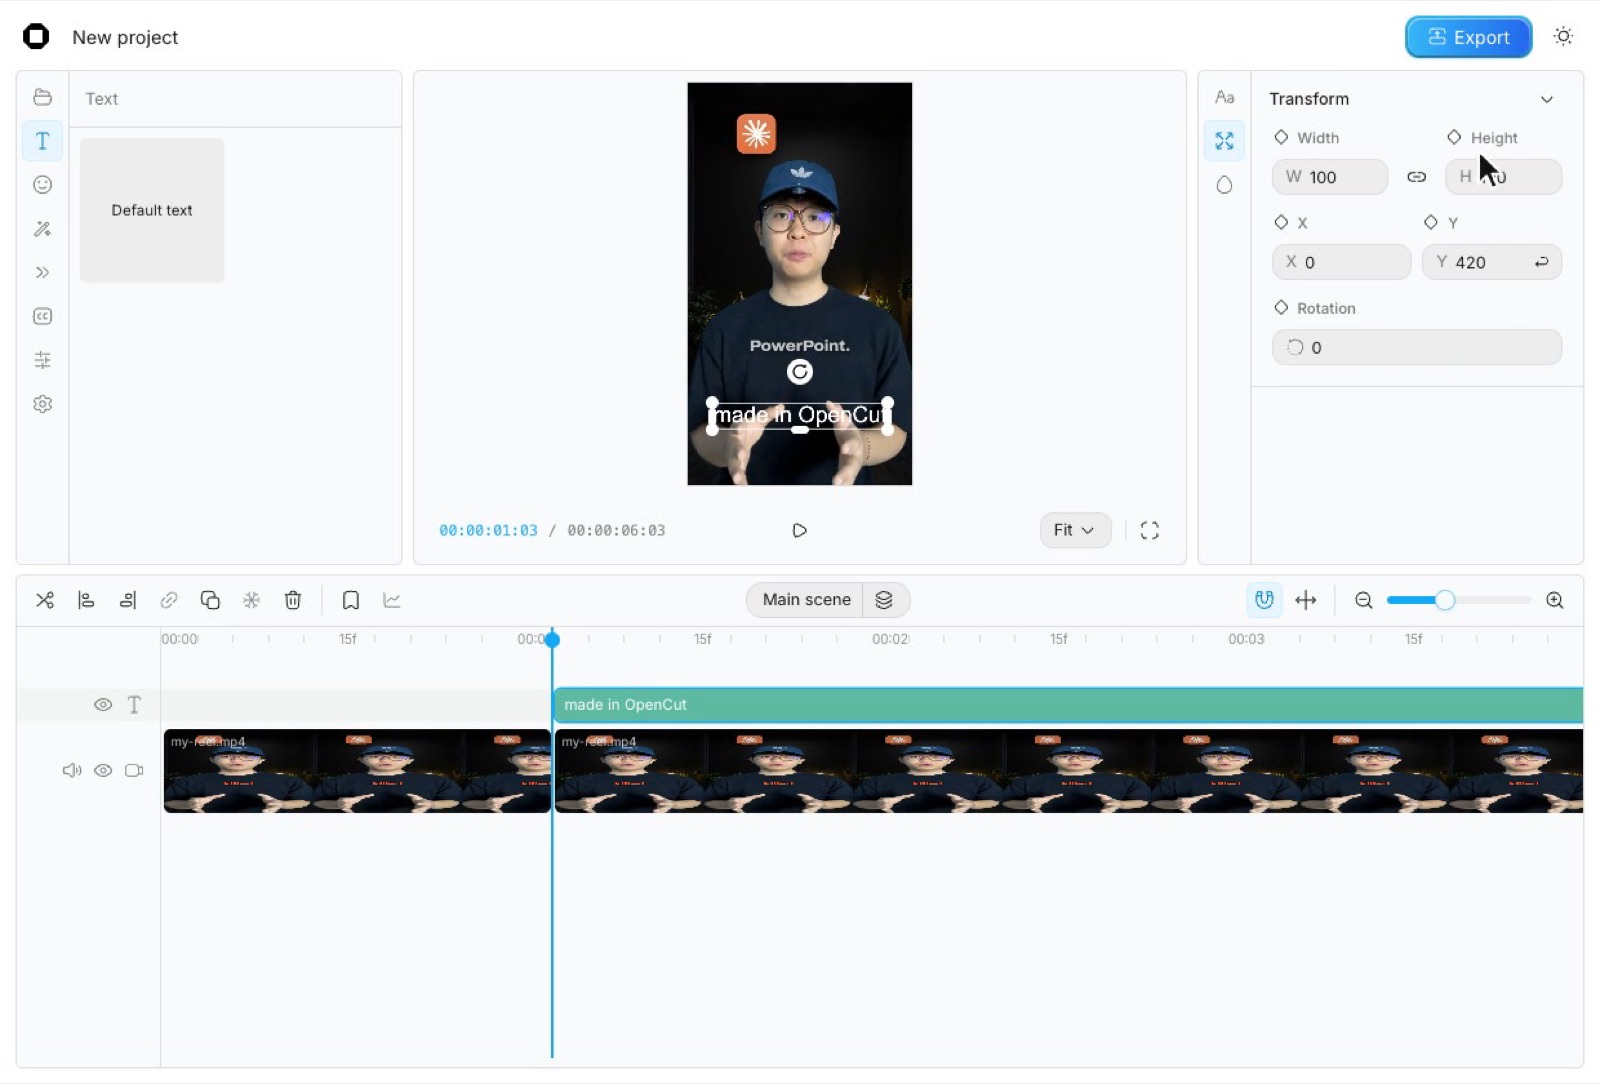
Task: Click the Export button
Action: [x=1468, y=37]
